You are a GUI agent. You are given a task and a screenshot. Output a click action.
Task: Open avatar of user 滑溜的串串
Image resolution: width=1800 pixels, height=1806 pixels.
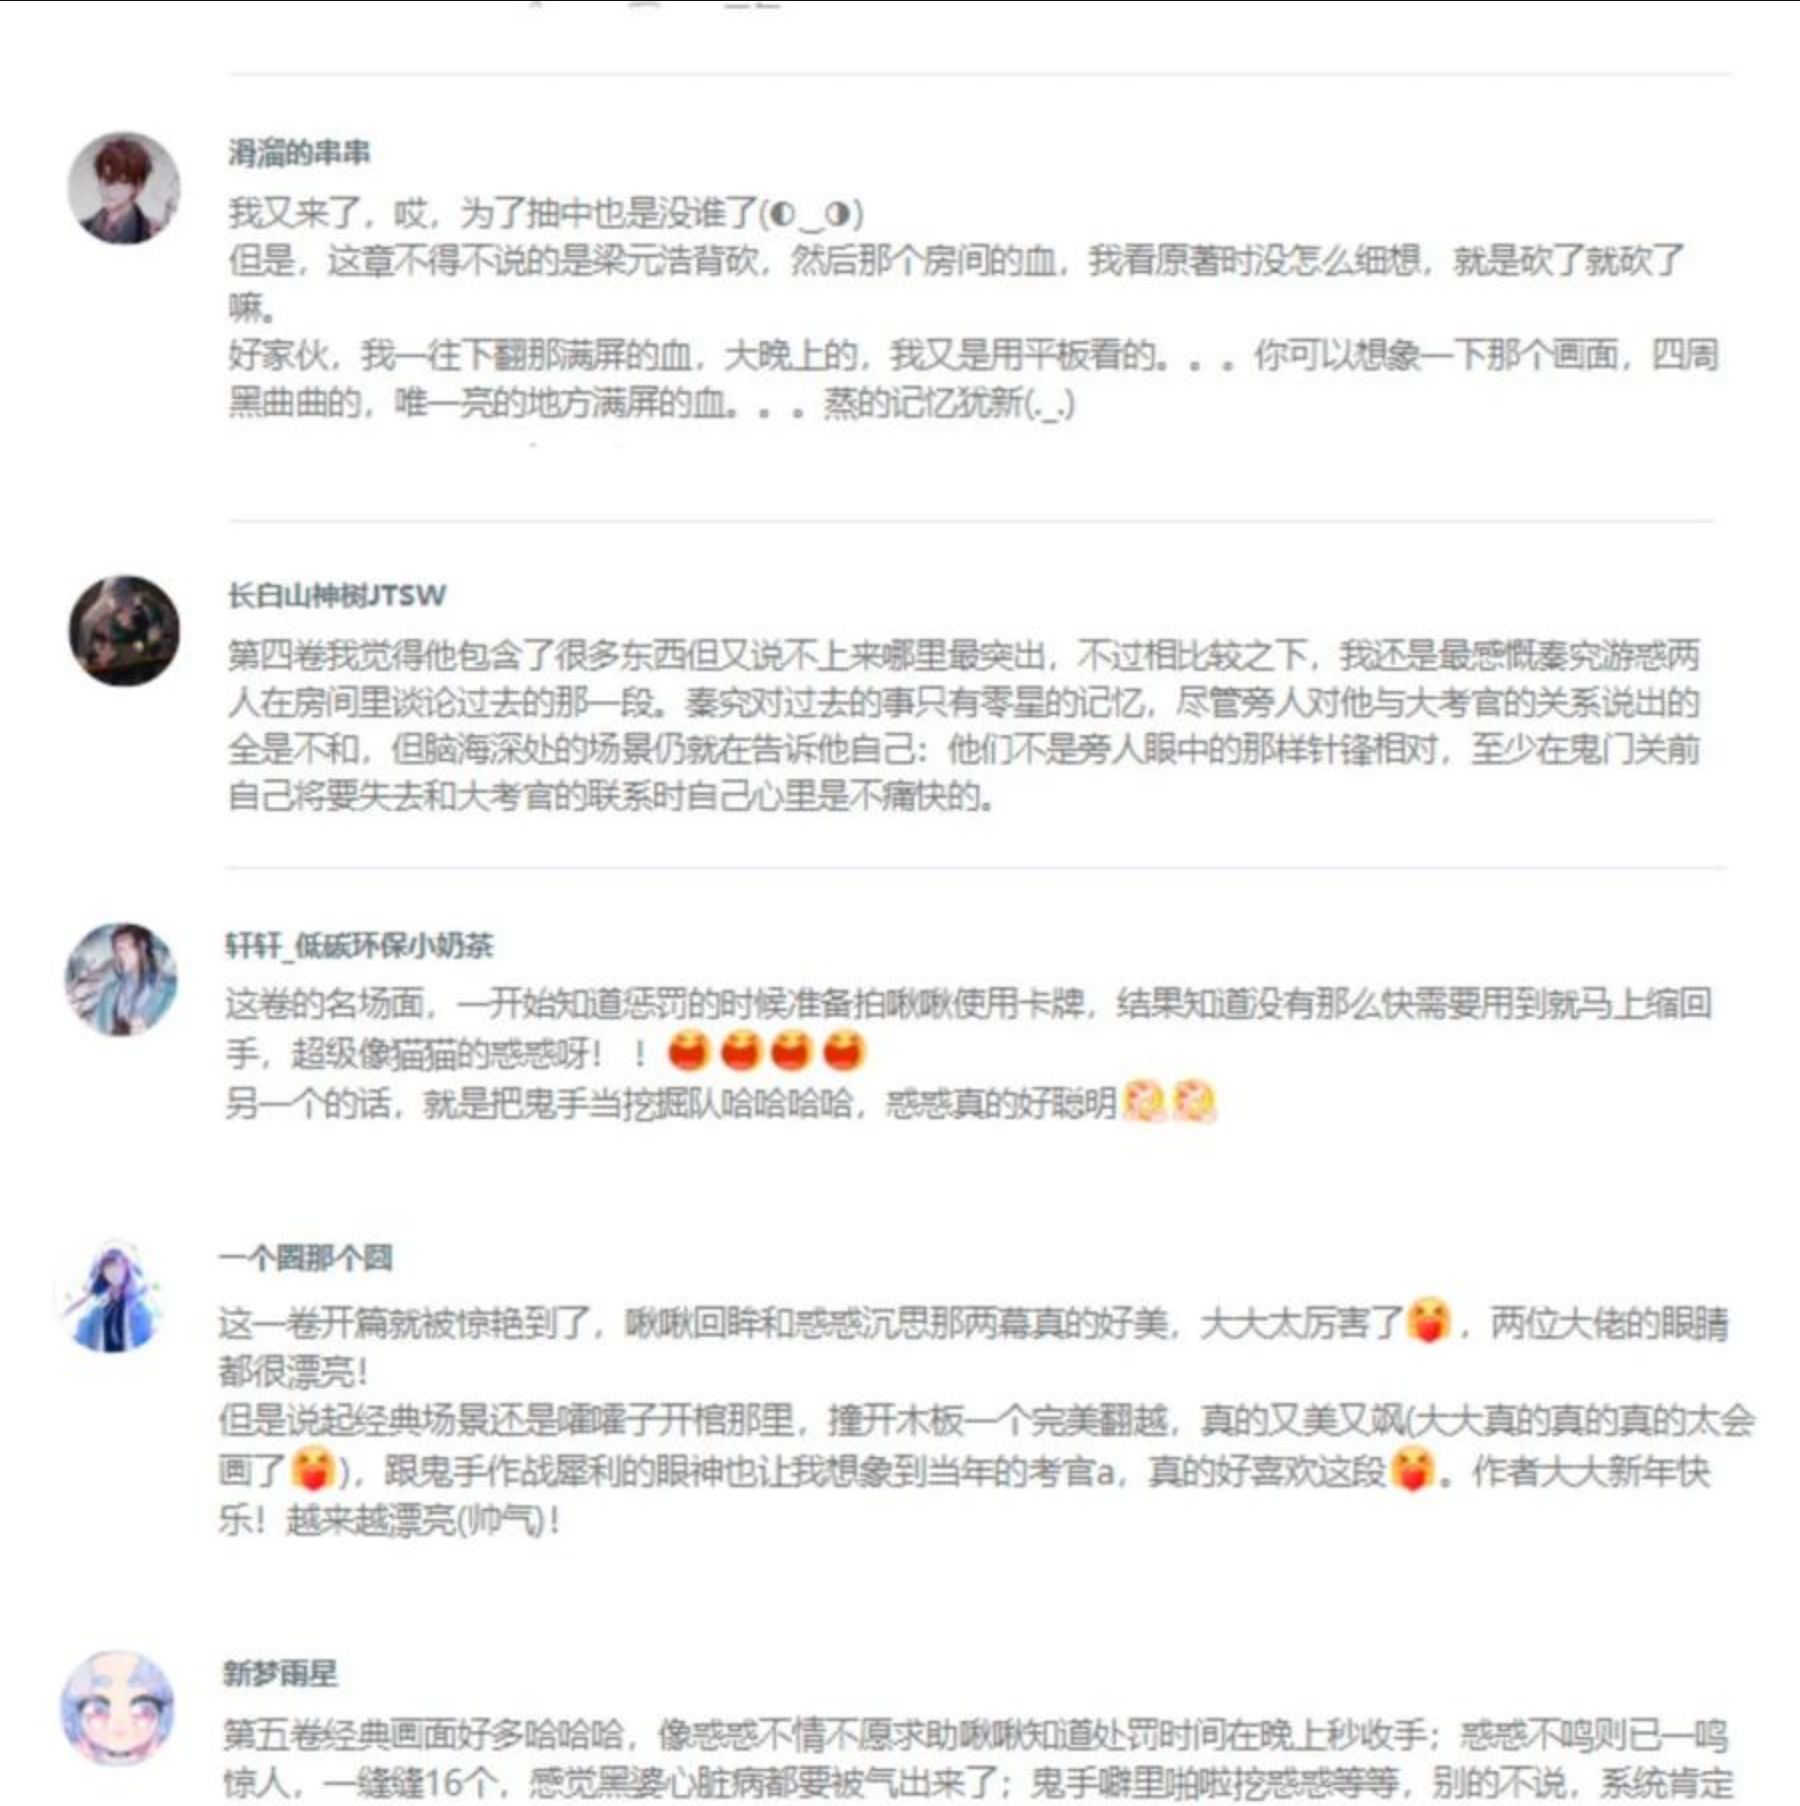(x=124, y=188)
